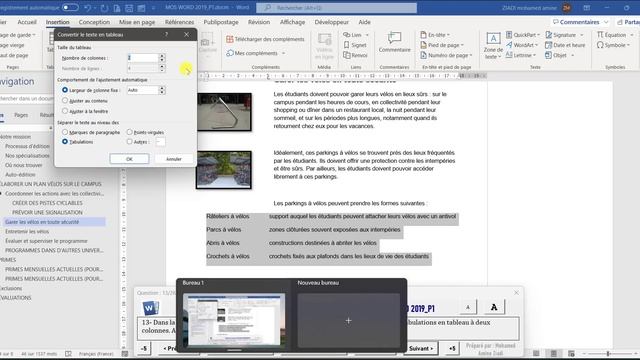Image resolution: width=640 pixels, height=360 pixels.
Task: Click the +5 skip-forward button
Action: (452, 348)
